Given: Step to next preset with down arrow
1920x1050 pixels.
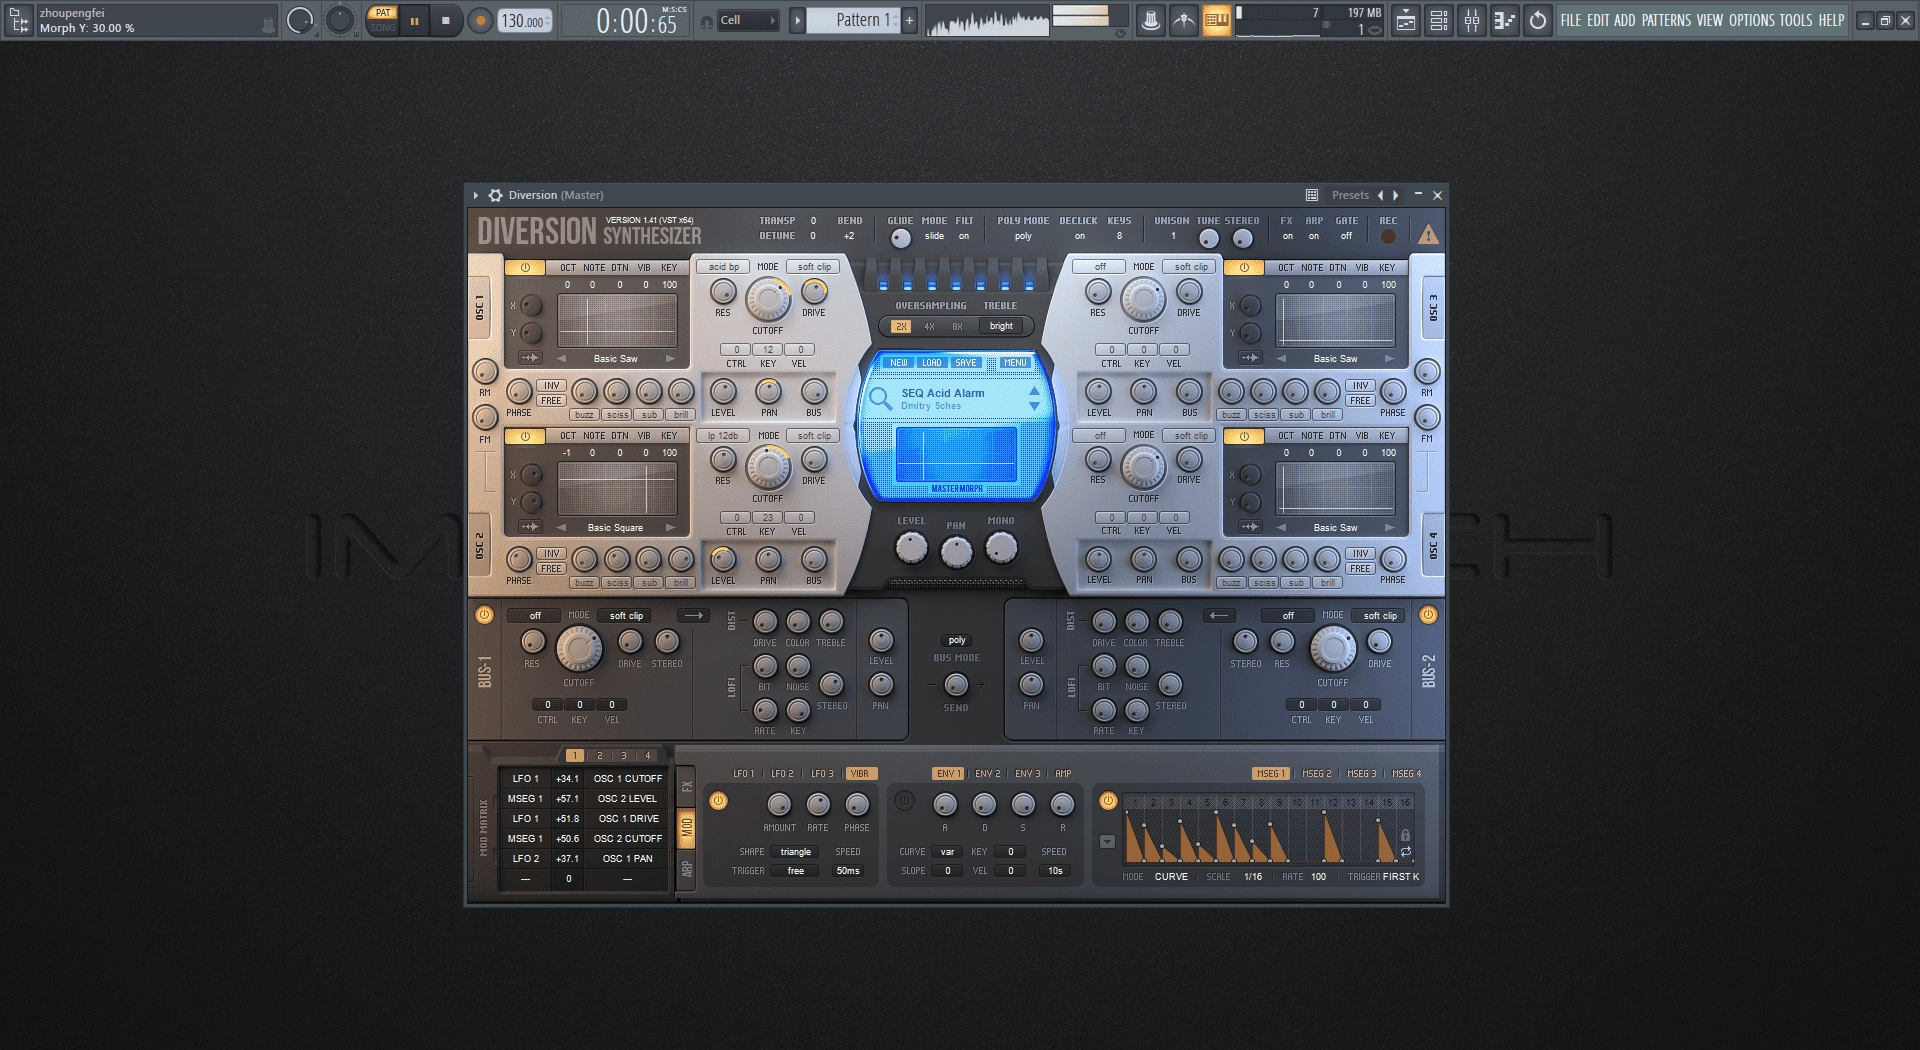Looking at the screenshot, I should [1034, 406].
